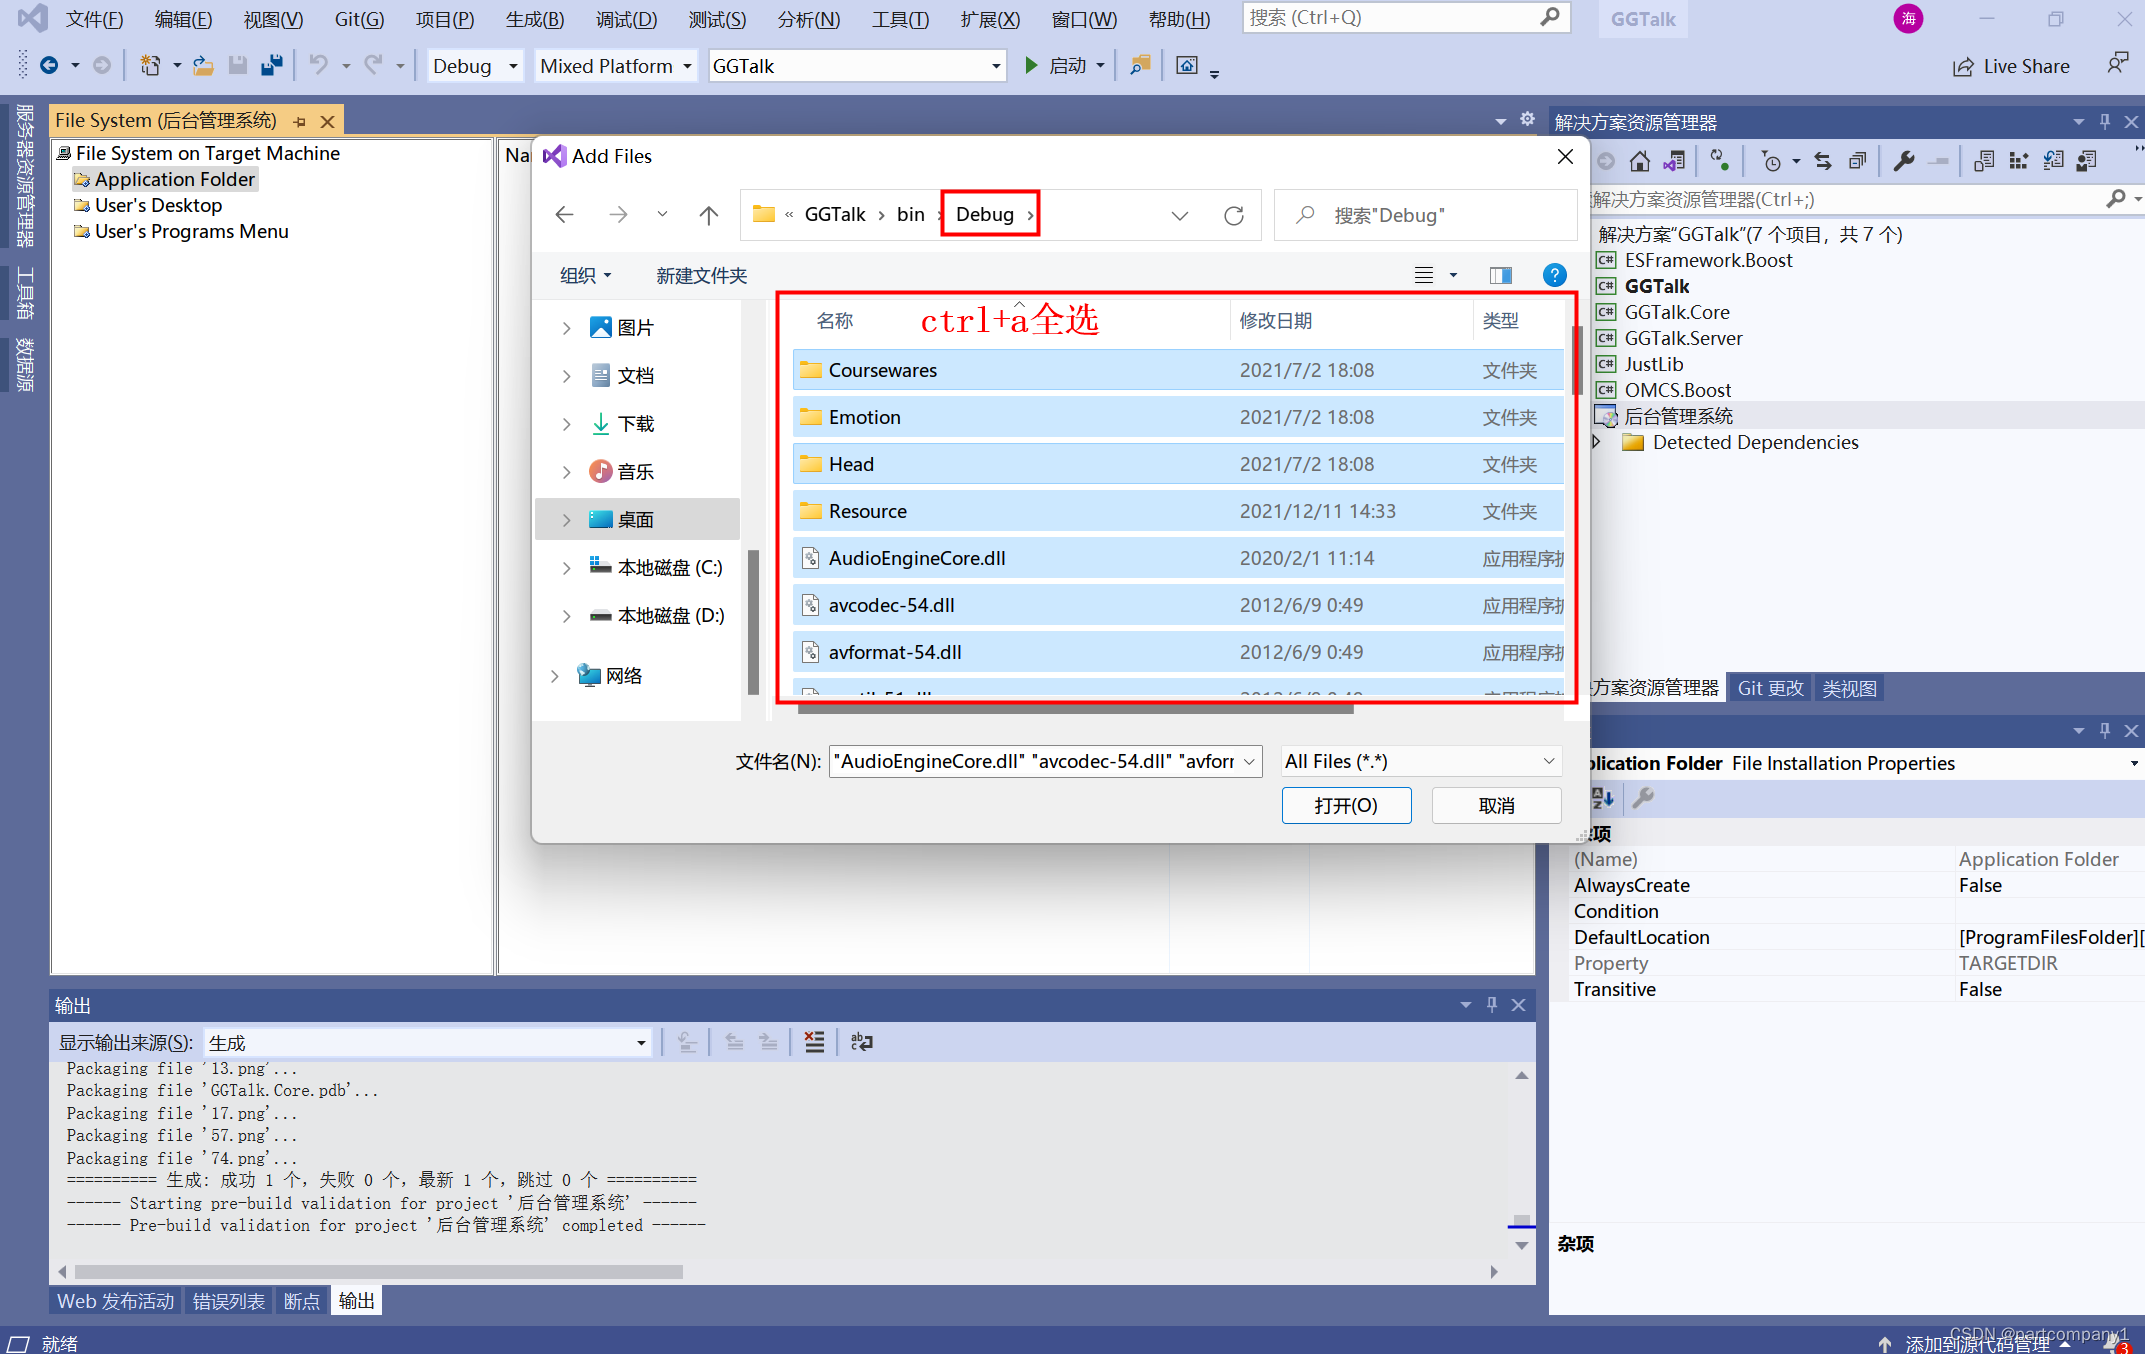Sync with active document in Solution Explorer
The height and width of the screenshot is (1354, 2145).
tap(1823, 161)
